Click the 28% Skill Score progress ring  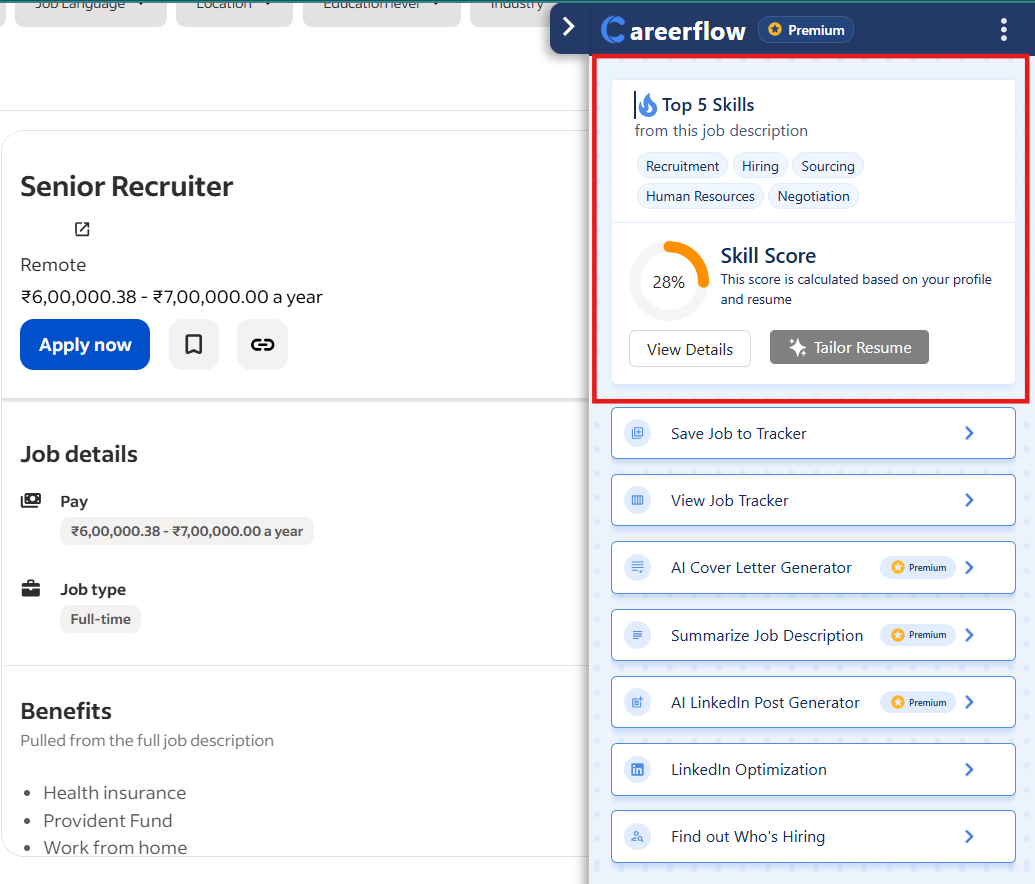pos(668,280)
